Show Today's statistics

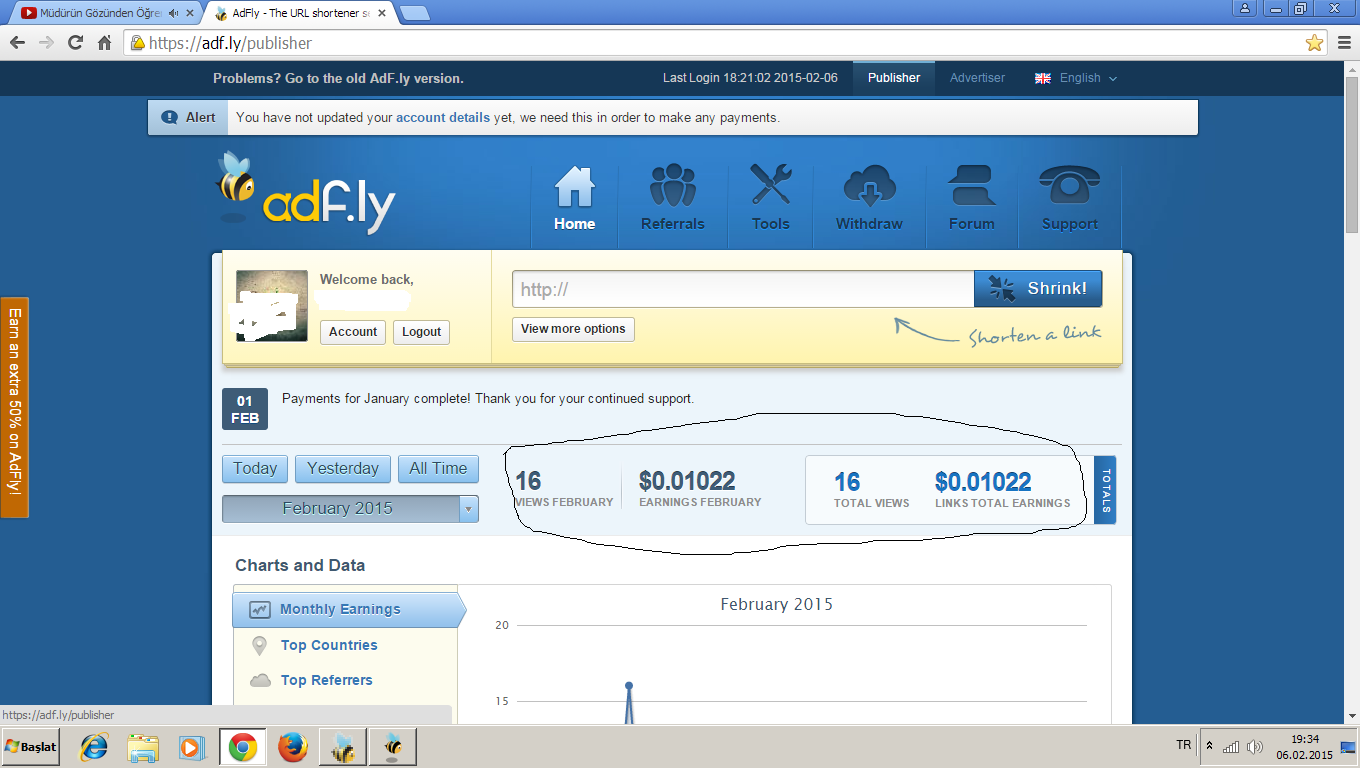(x=255, y=469)
